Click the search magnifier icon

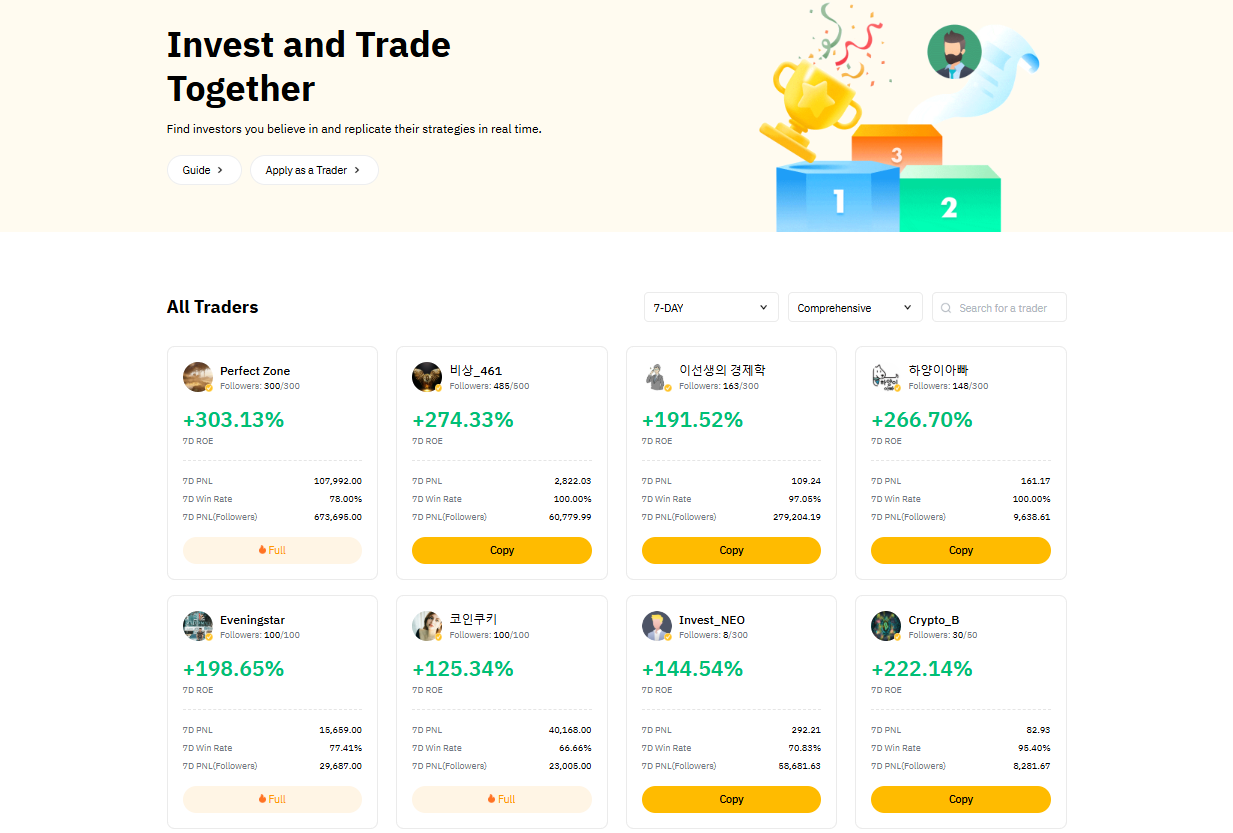(946, 308)
